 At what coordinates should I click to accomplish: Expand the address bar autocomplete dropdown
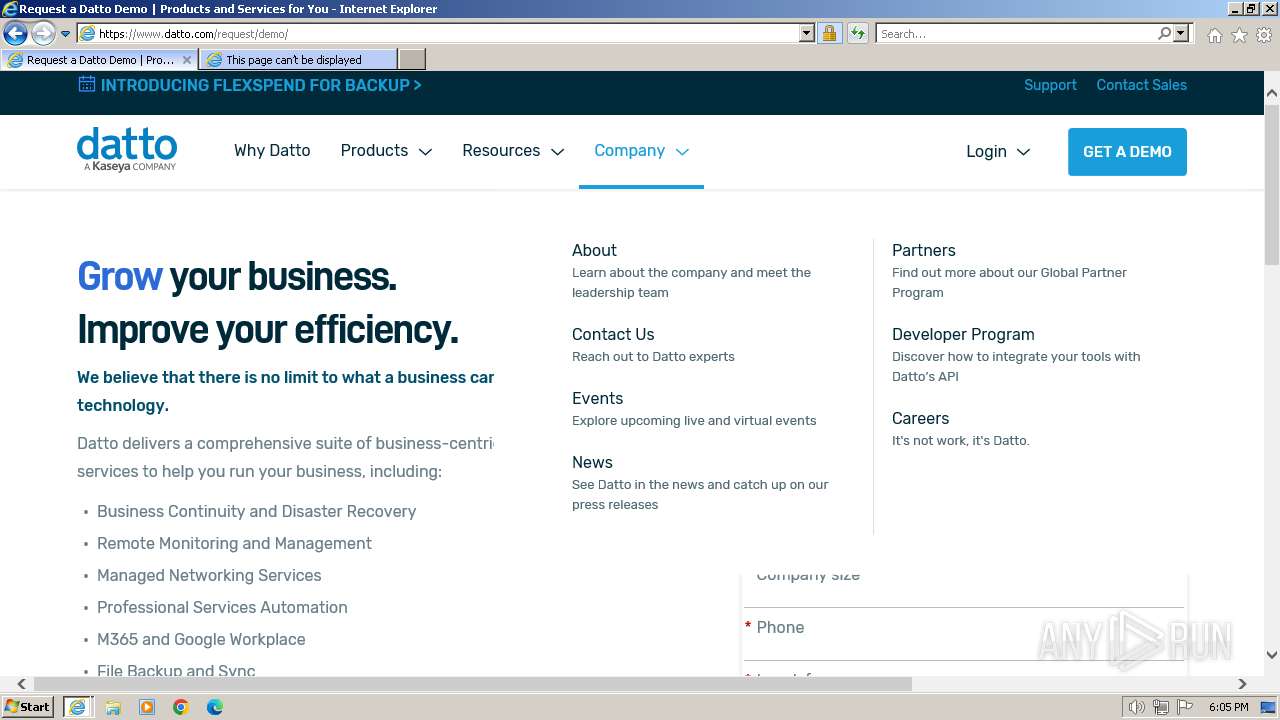click(807, 34)
